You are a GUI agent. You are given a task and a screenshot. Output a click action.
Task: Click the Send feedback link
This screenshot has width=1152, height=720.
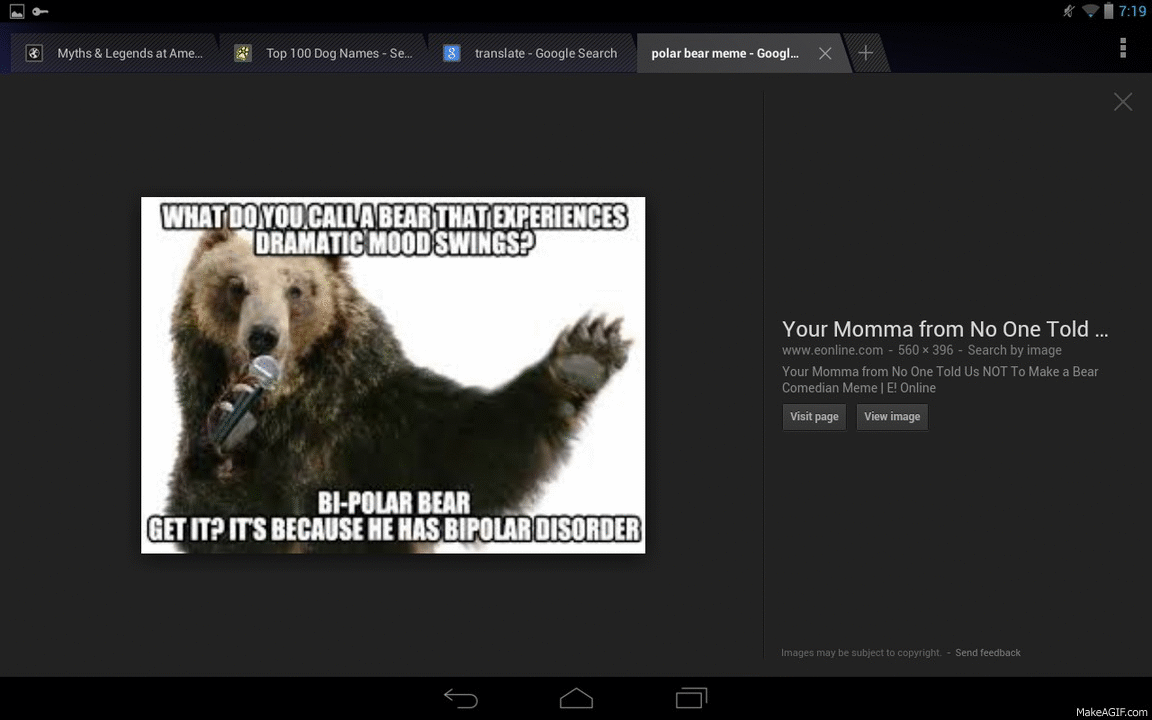(987, 653)
